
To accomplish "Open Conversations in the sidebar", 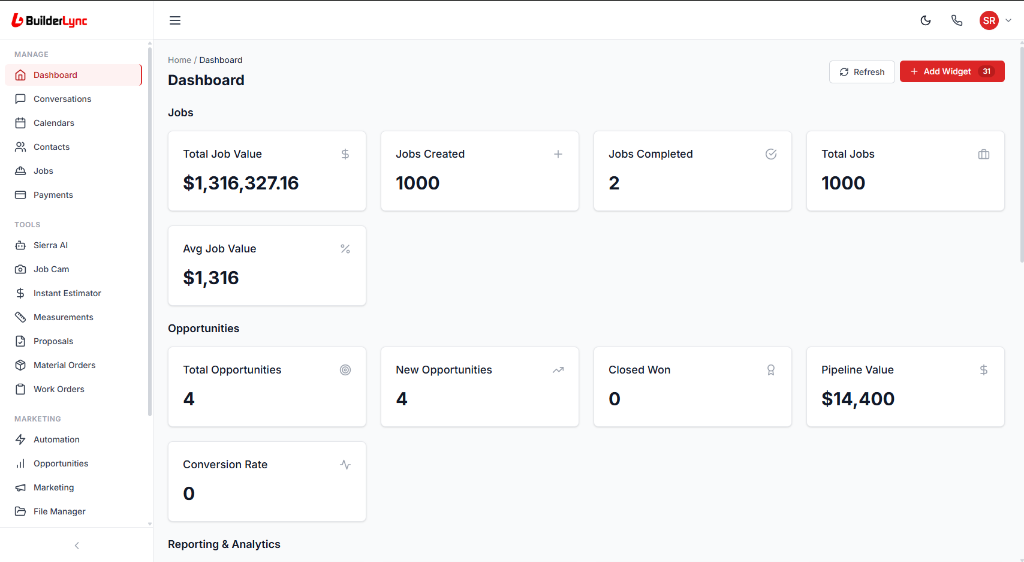I will point(73,99).
